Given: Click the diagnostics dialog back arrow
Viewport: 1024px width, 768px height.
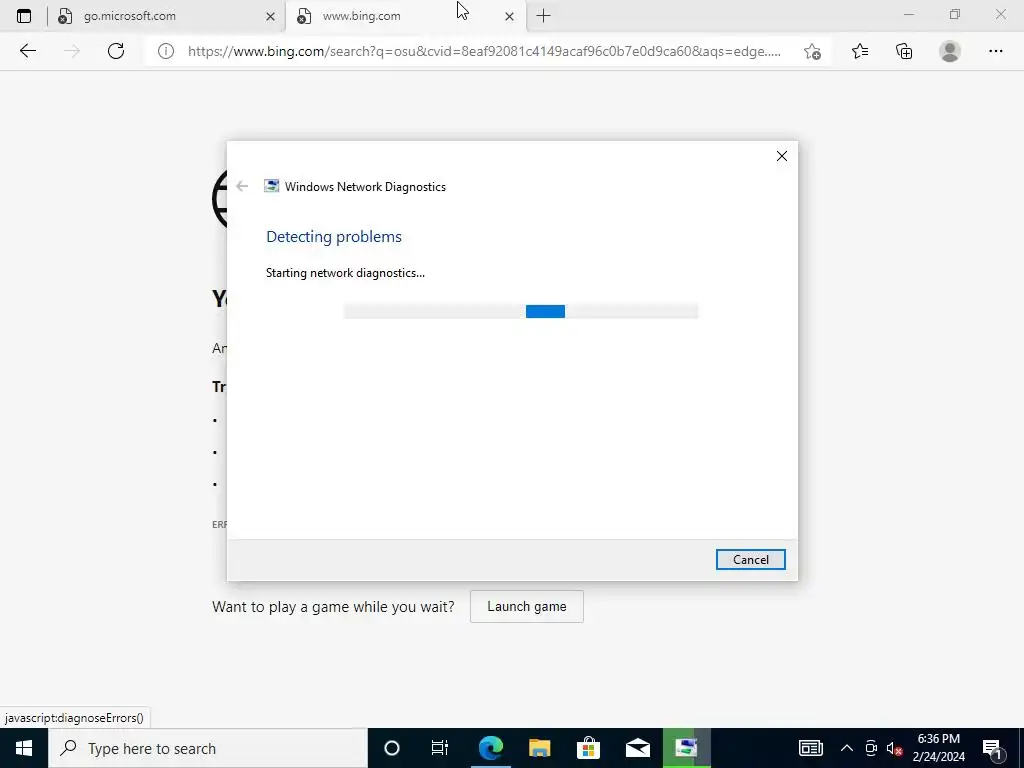Looking at the screenshot, I should (x=242, y=187).
